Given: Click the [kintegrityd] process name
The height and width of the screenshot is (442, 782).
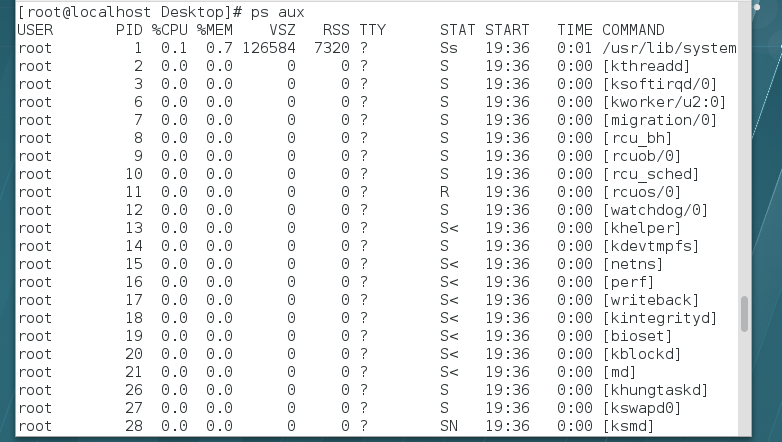Looking at the screenshot, I should pyautogui.click(x=660, y=318).
